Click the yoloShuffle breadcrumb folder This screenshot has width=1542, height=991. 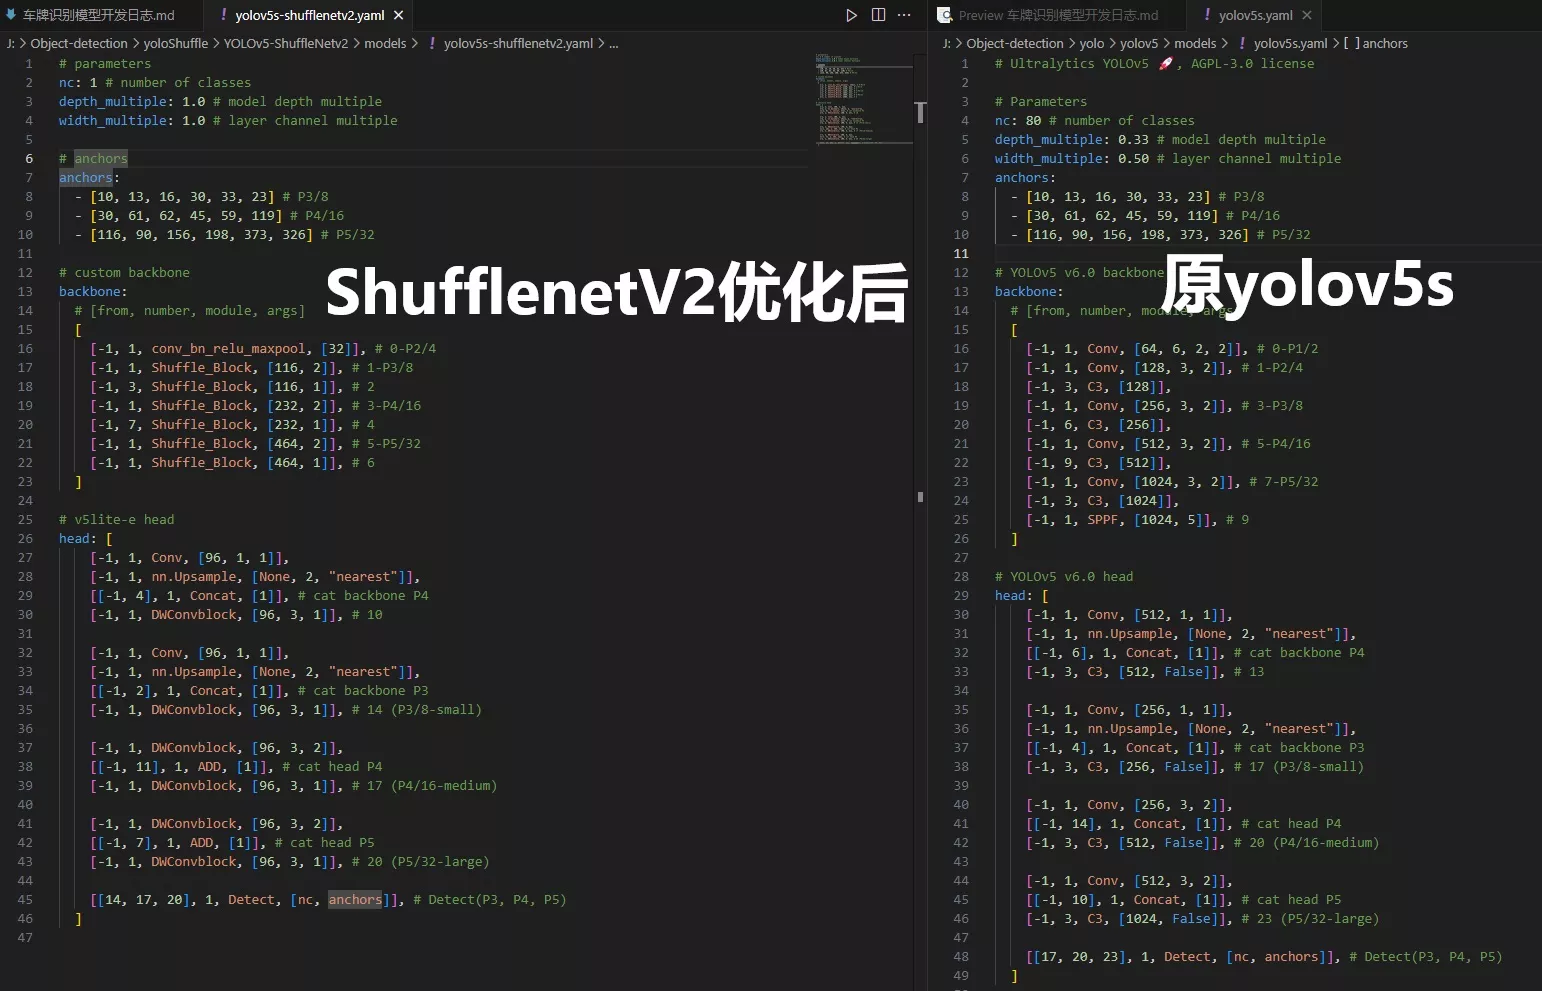176,43
